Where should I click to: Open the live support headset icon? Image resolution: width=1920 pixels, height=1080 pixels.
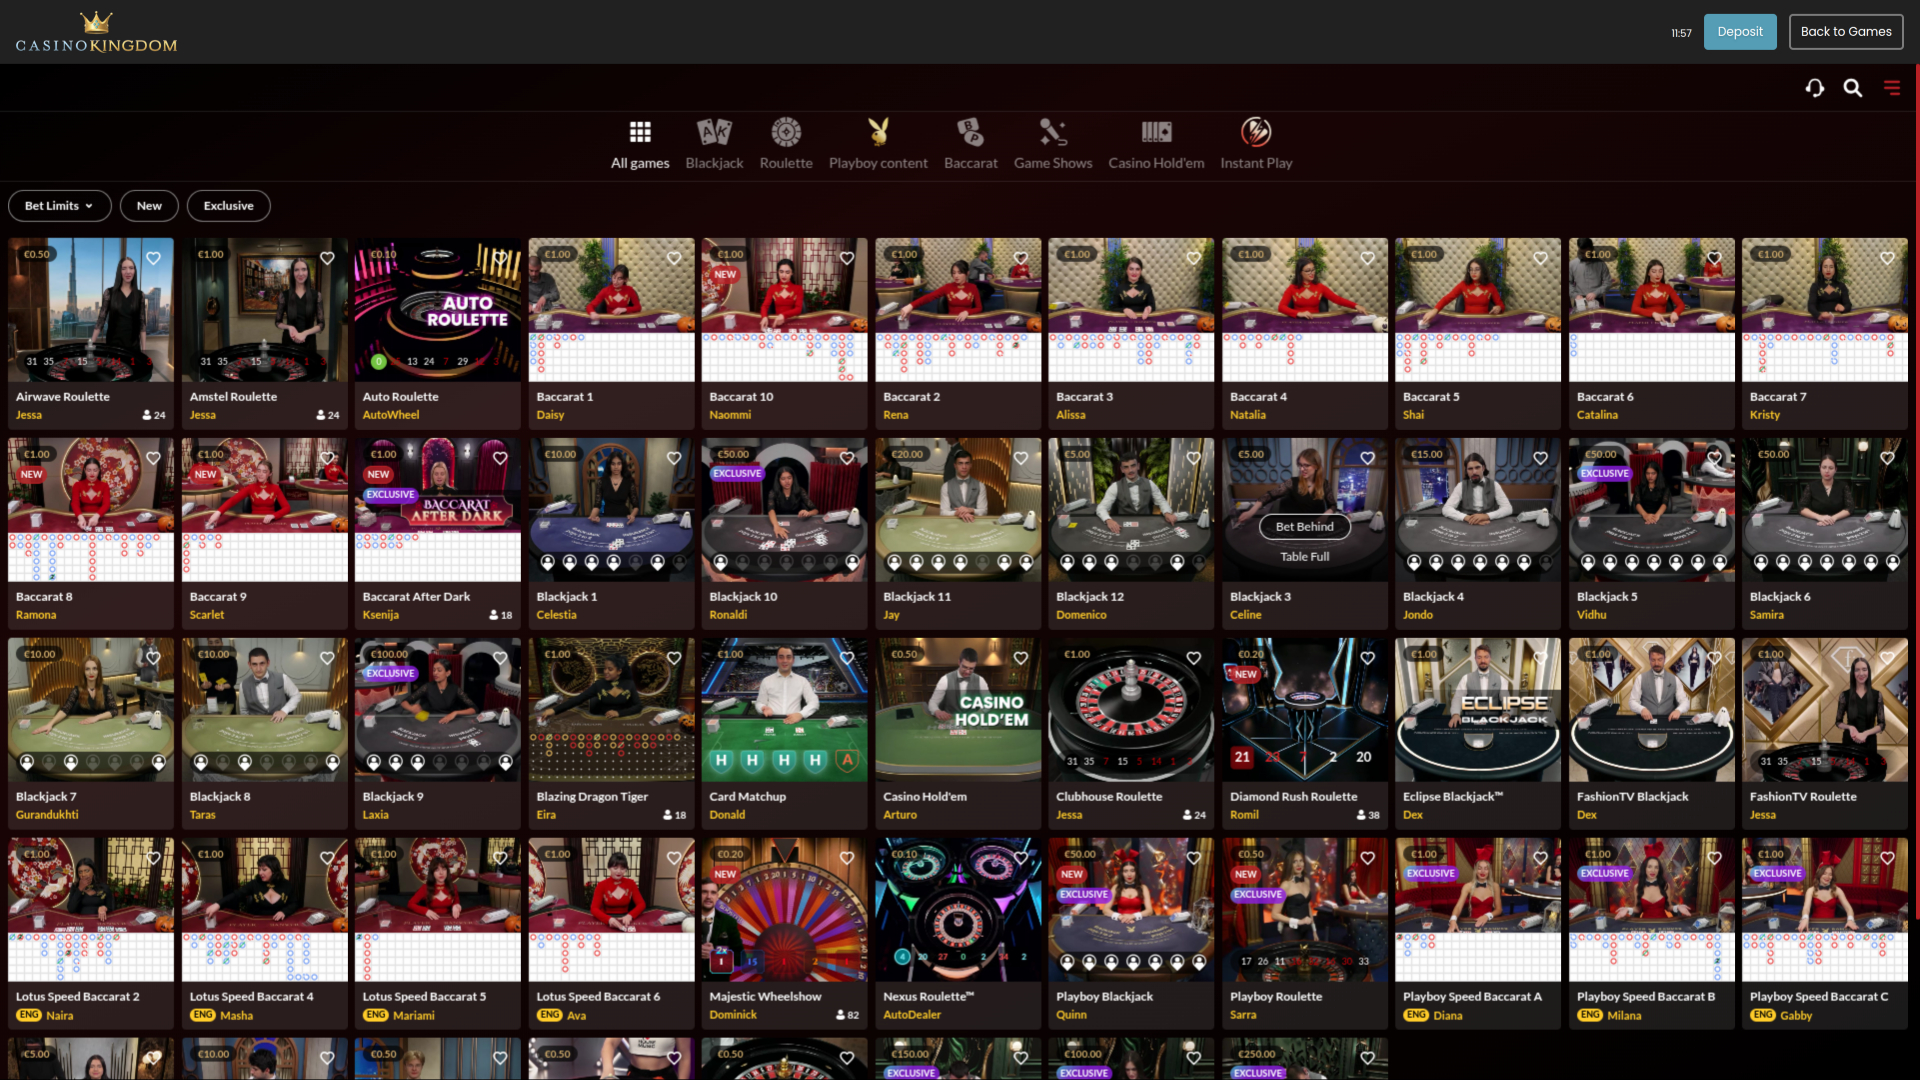coord(1815,88)
